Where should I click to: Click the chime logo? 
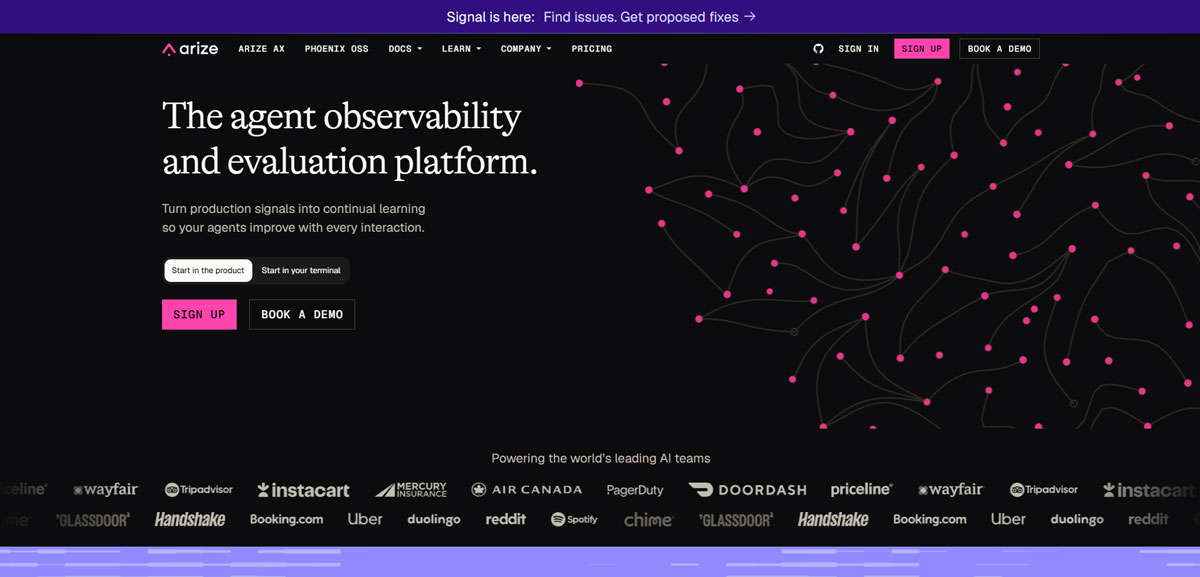649,520
